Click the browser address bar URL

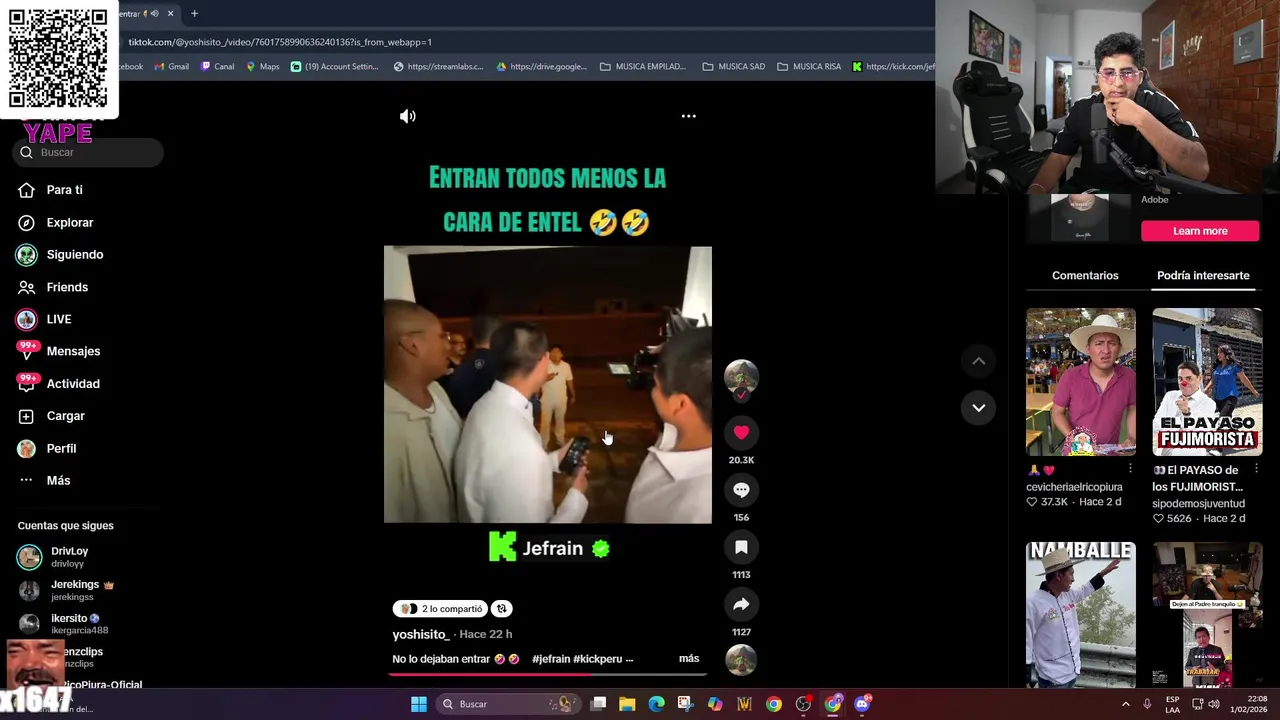pyautogui.click(x=280, y=42)
